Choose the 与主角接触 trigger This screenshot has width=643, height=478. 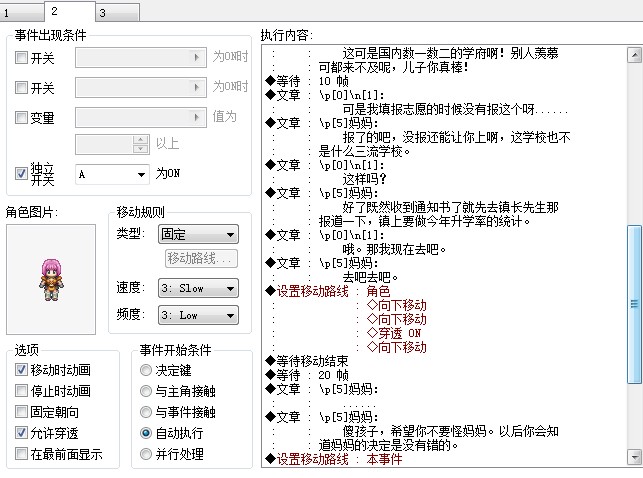click(x=146, y=391)
